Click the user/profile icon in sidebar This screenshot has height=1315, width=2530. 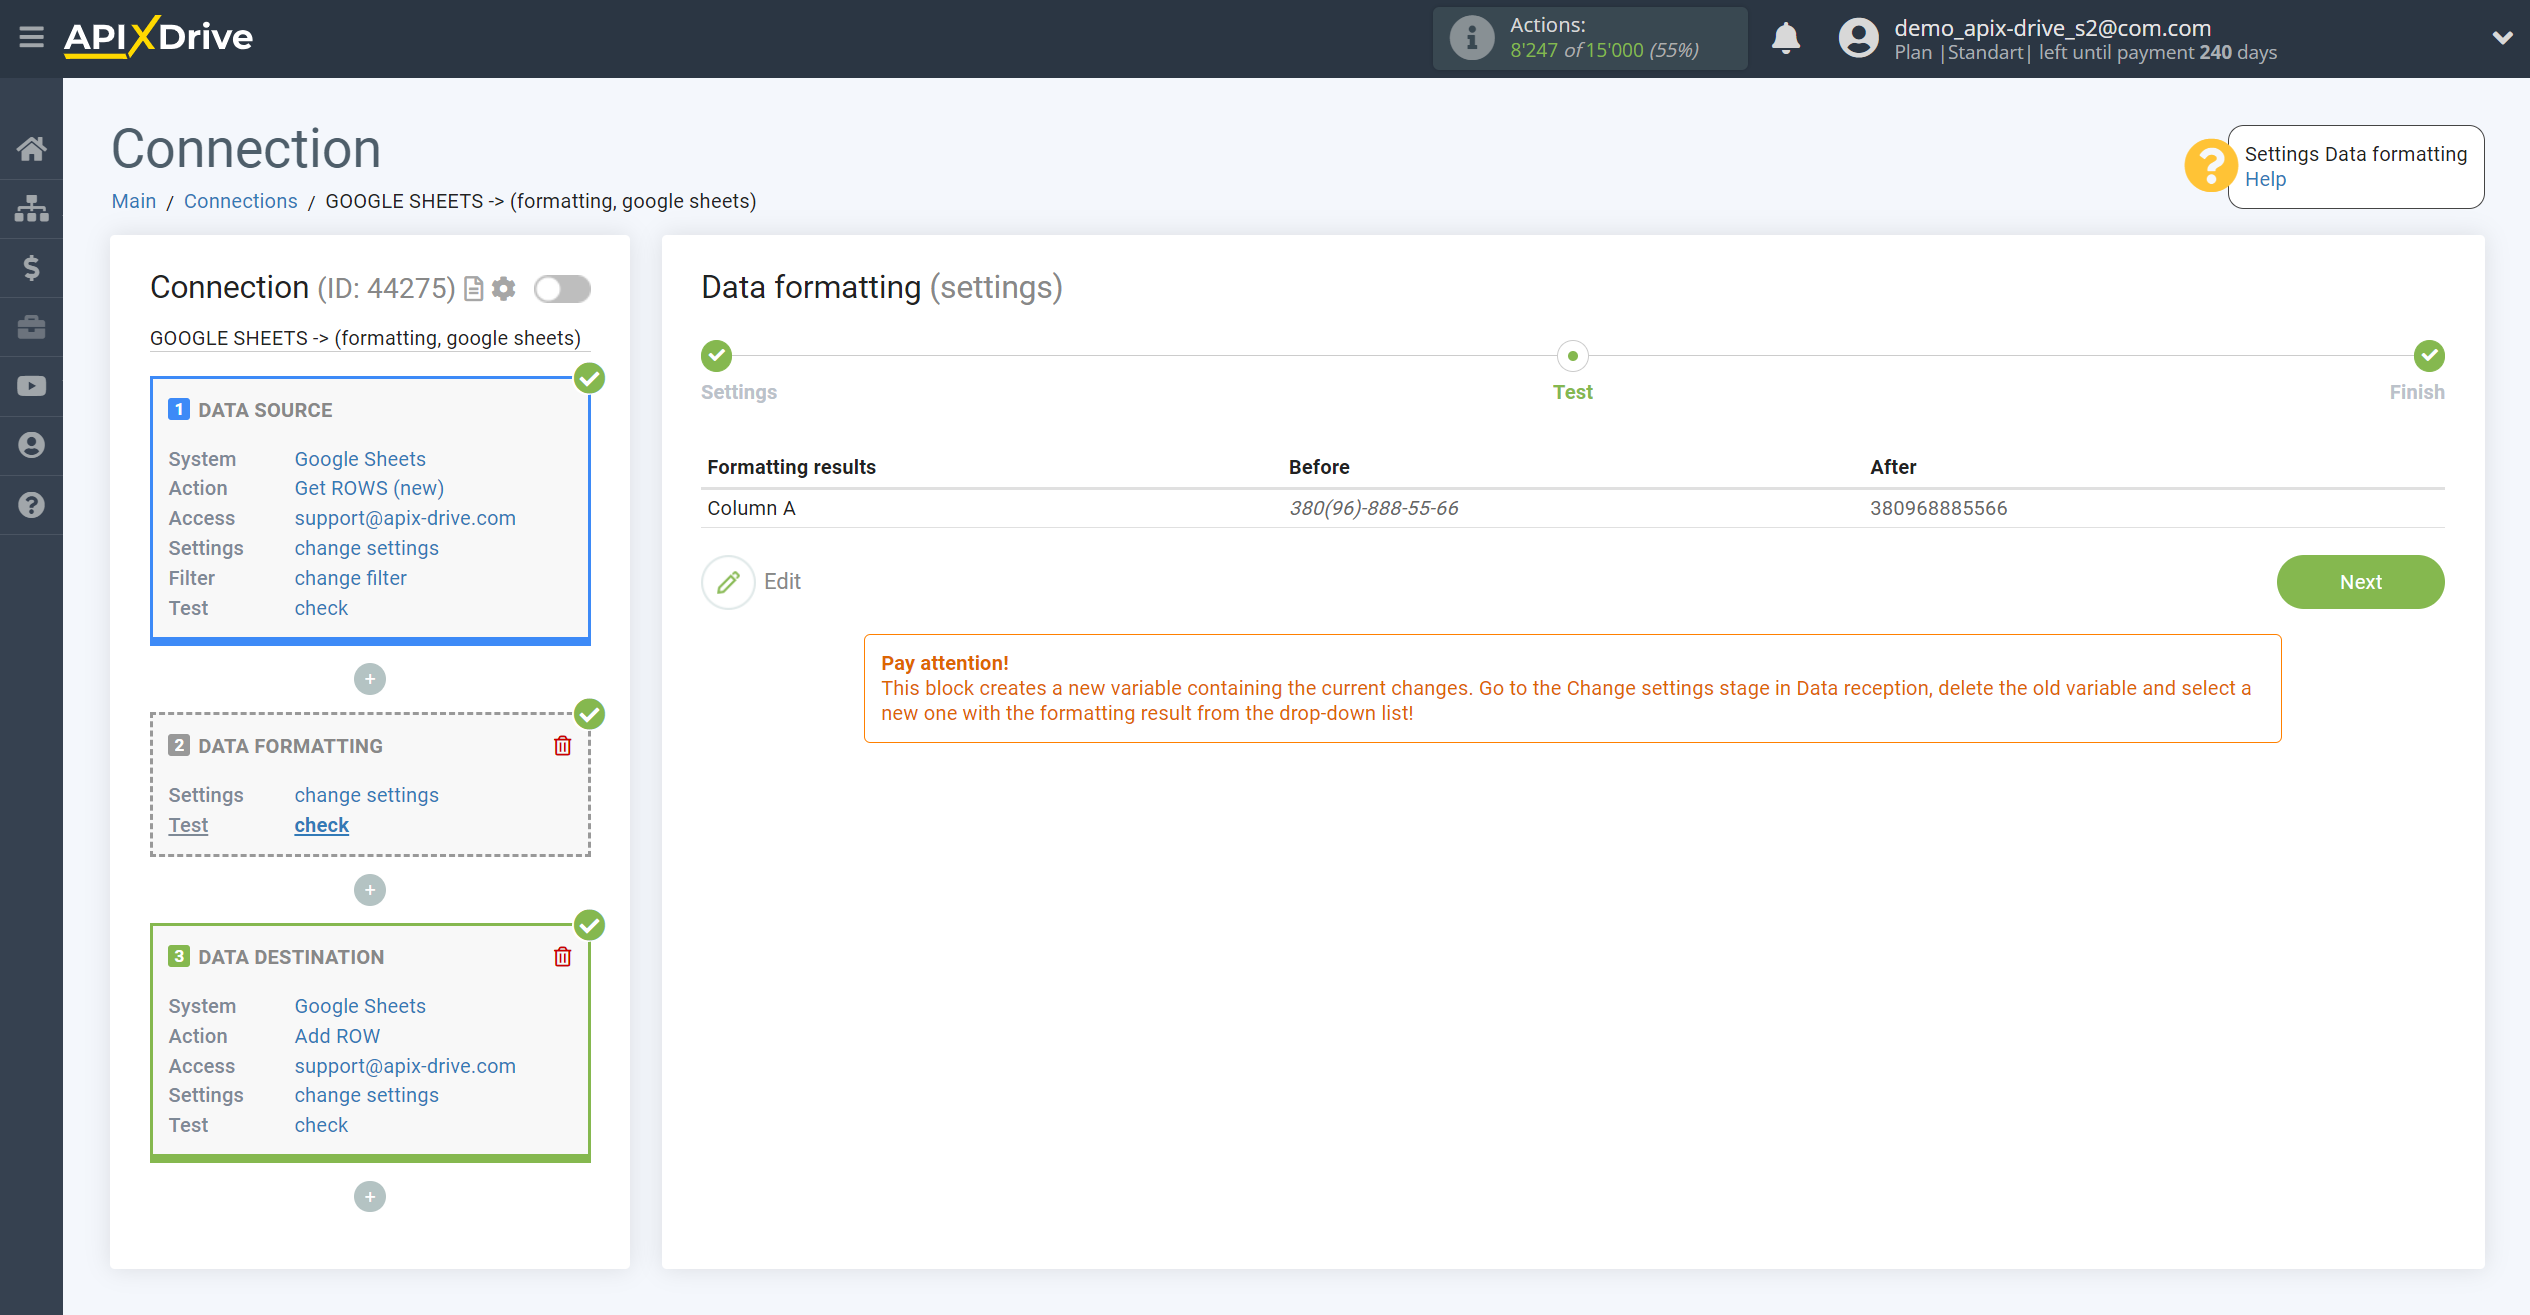click(30, 445)
